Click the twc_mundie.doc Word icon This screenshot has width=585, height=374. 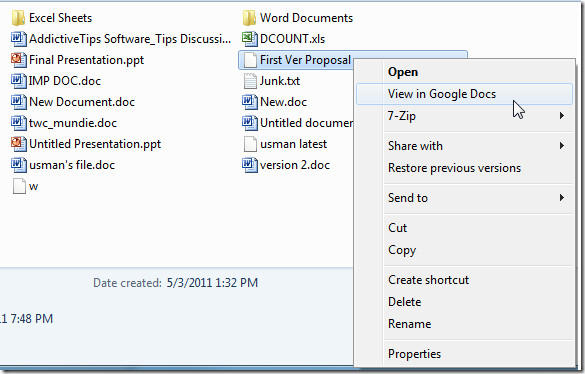(x=19, y=123)
